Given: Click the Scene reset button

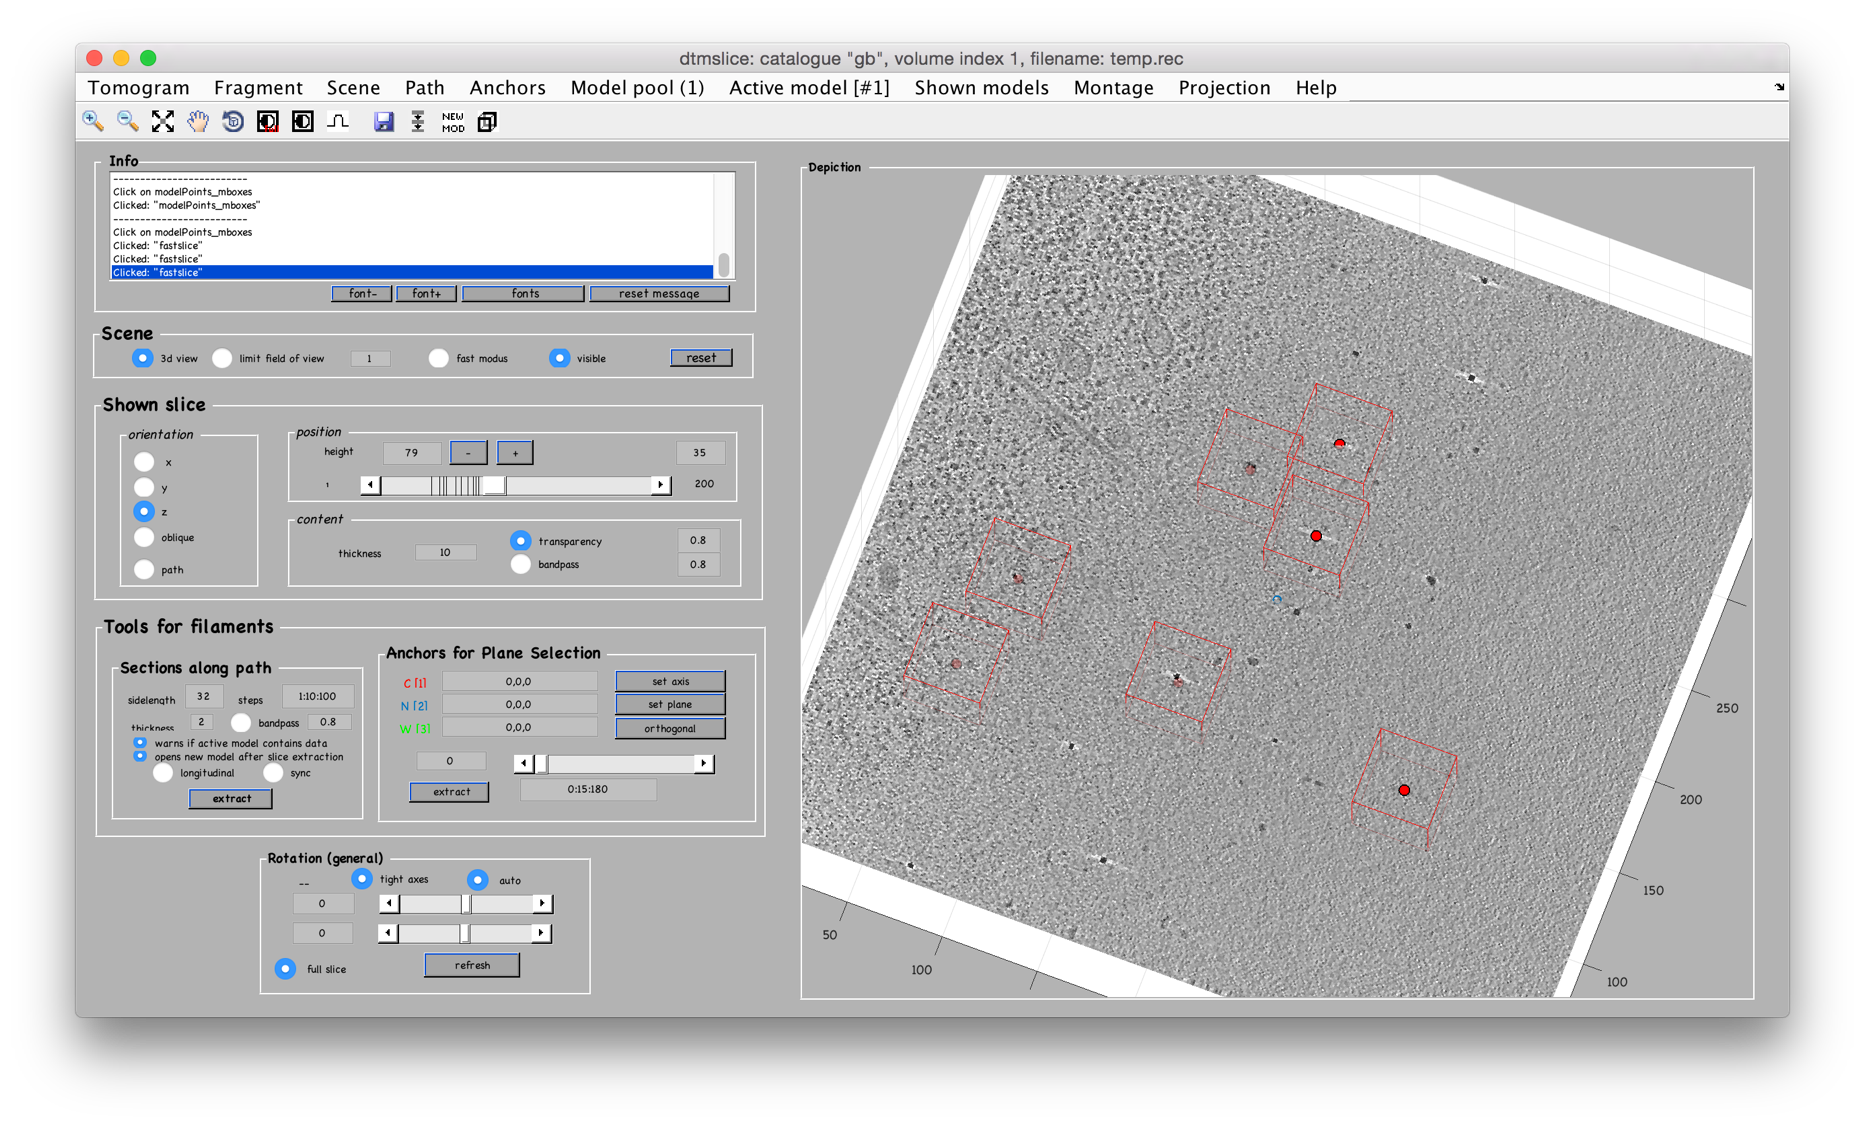Looking at the screenshot, I should 701,358.
